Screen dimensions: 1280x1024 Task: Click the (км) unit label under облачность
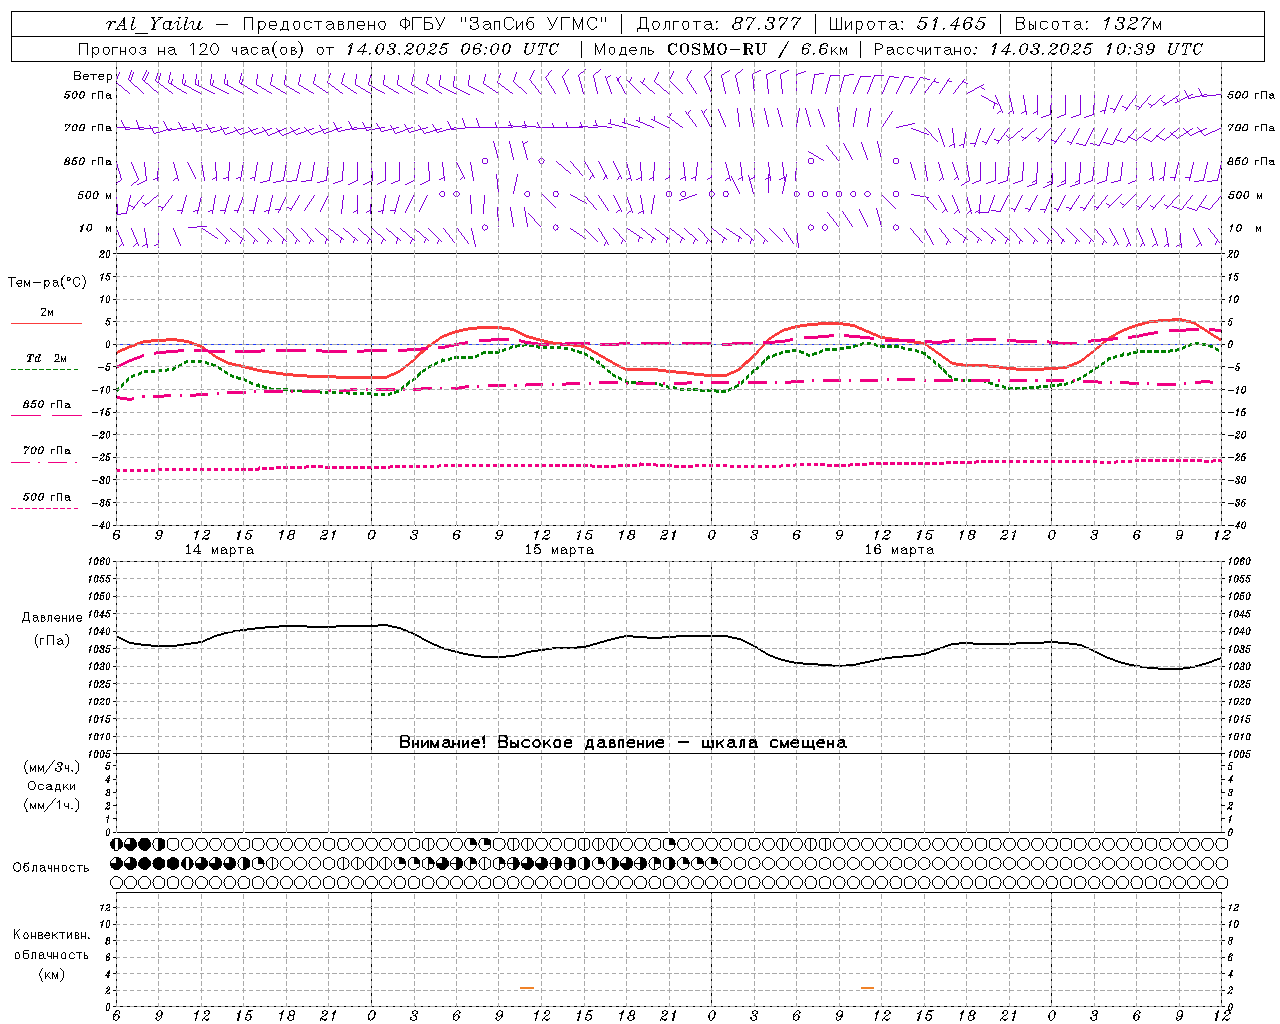(51, 974)
